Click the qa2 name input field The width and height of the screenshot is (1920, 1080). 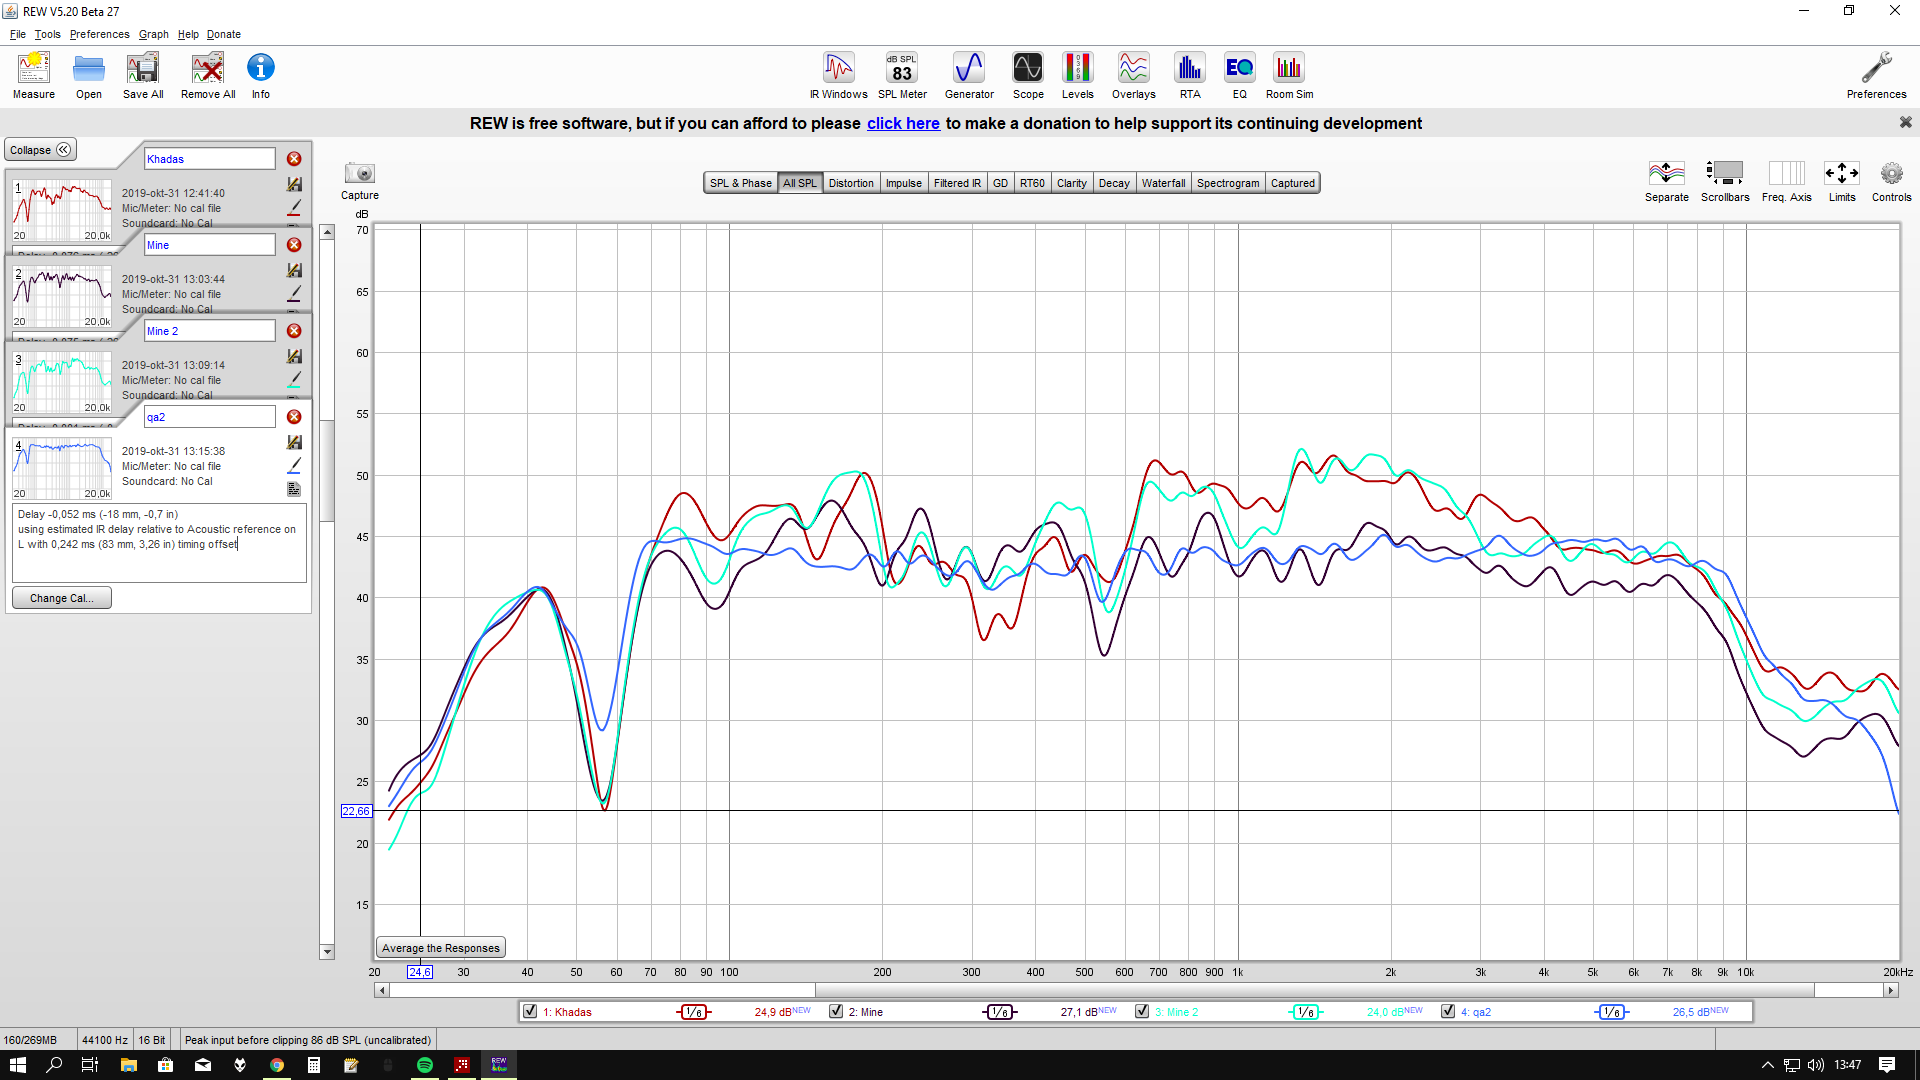[x=210, y=417]
